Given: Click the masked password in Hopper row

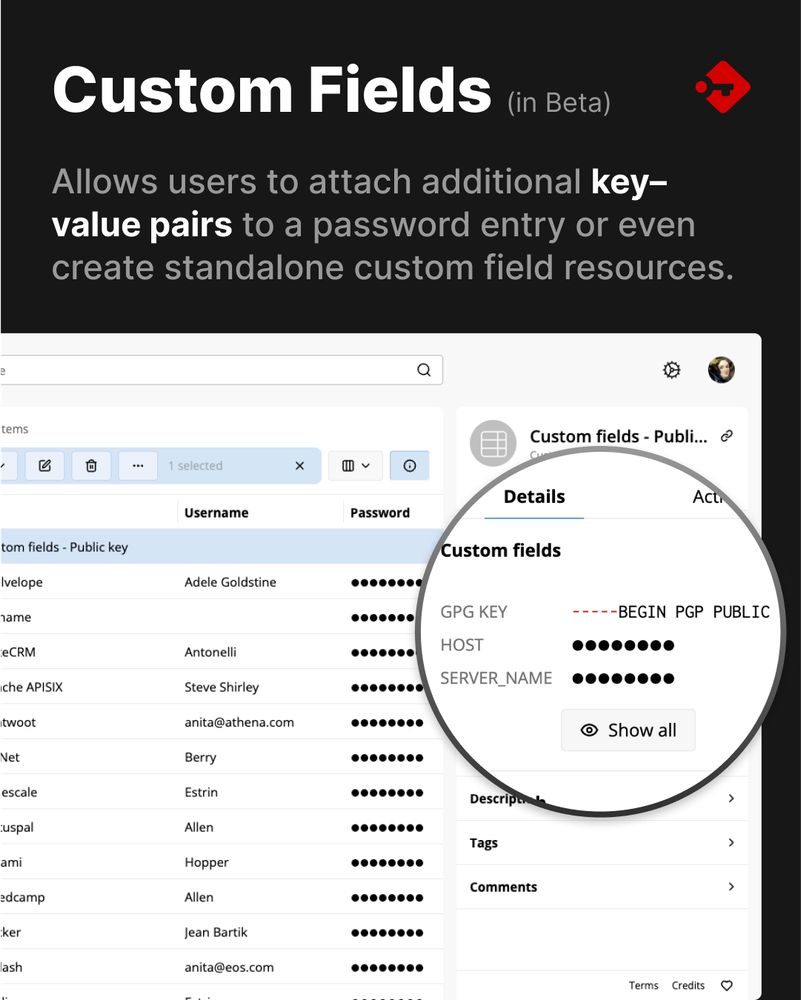Looking at the screenshot, I should 386,863.
